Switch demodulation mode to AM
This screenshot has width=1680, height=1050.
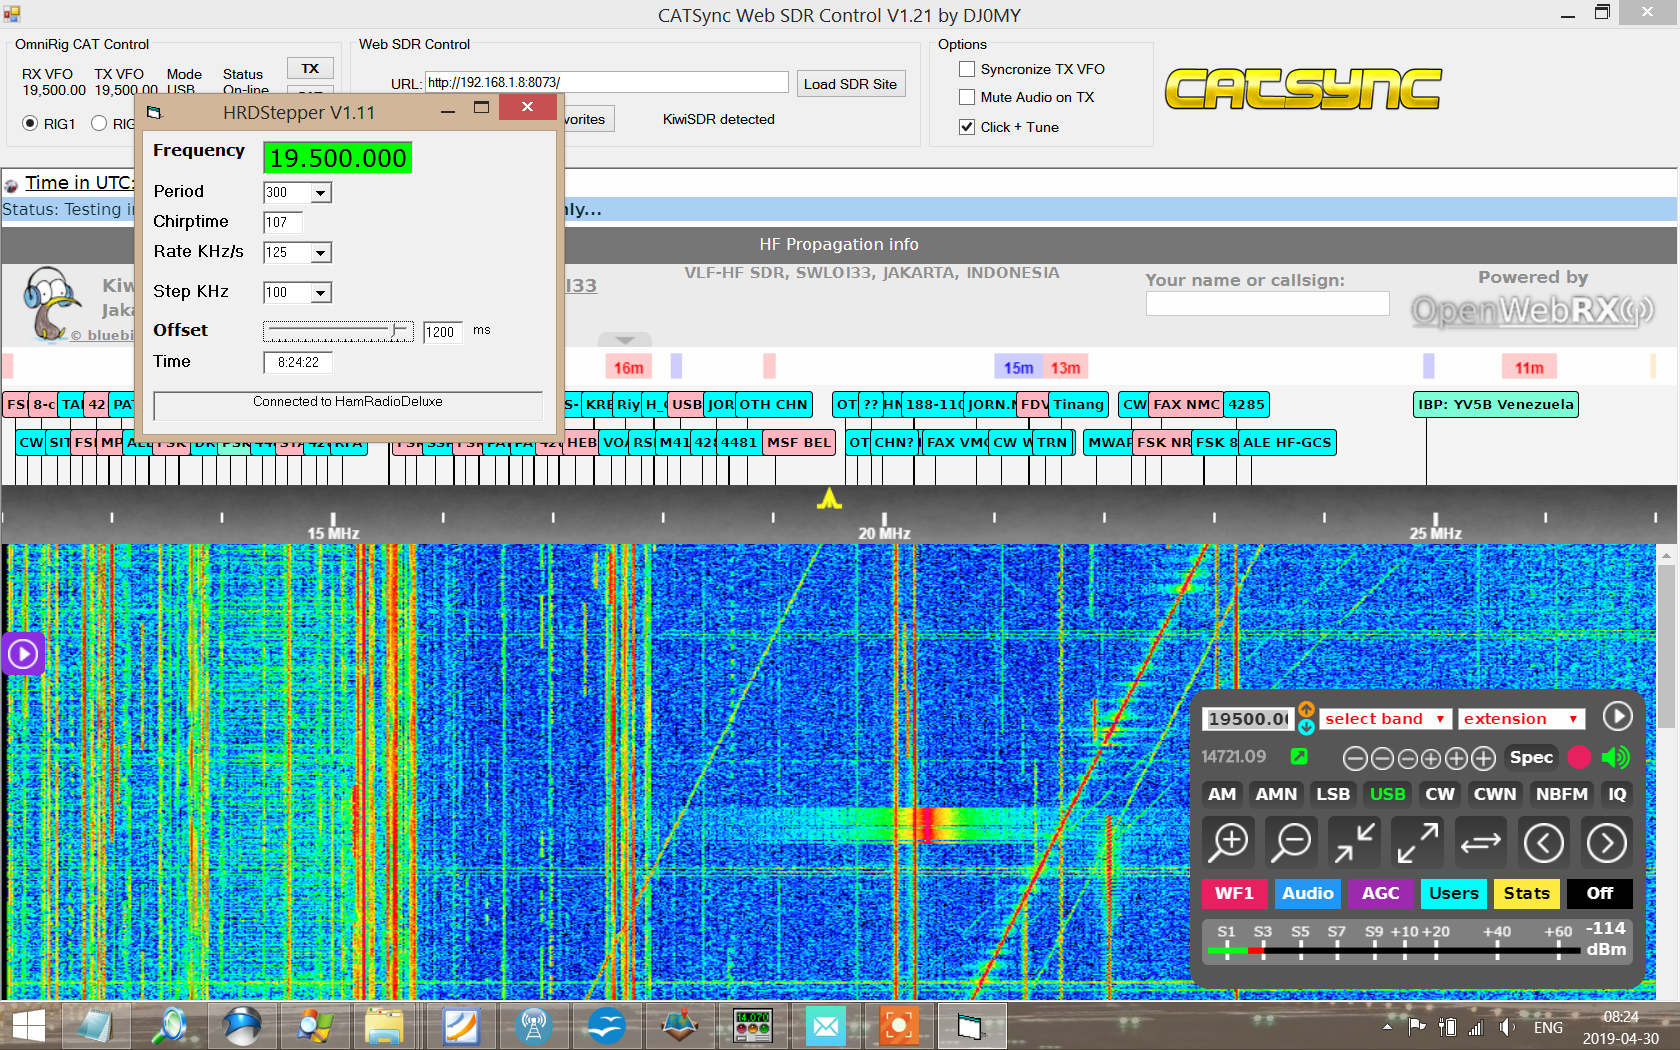pyautogui.click(x=1222, y=794)
